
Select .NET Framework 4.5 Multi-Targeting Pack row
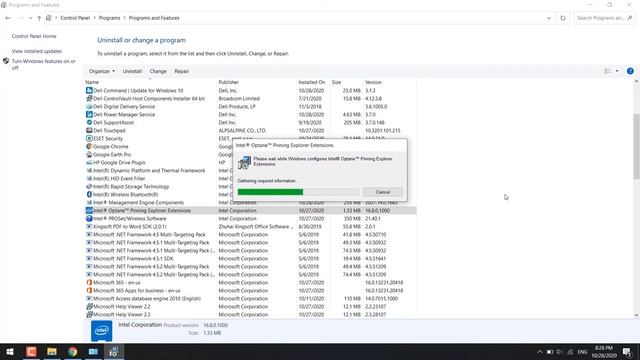point(251,235)
